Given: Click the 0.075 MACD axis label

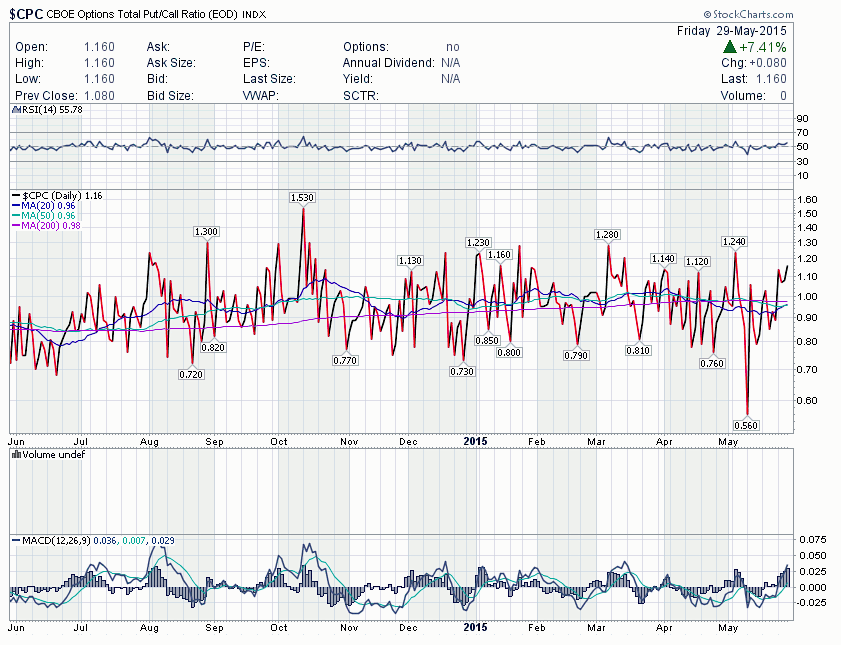Looking at the screenshot, I should pos(813,539).
